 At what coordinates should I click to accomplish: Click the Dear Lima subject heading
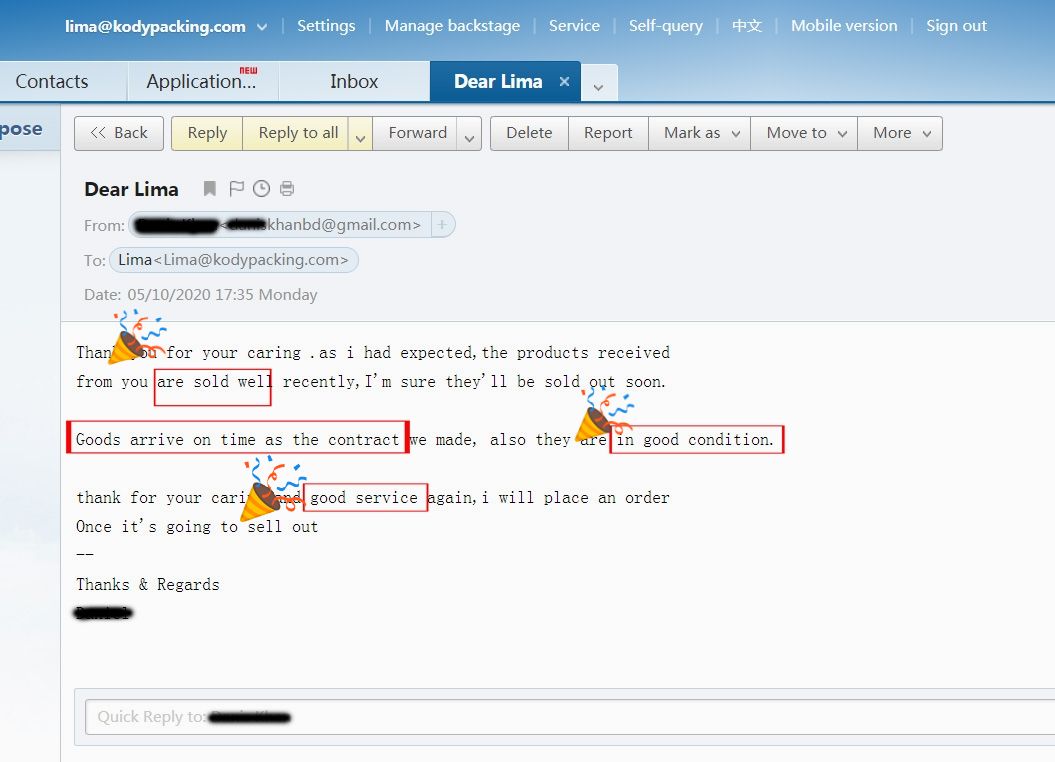coord(131,189)
